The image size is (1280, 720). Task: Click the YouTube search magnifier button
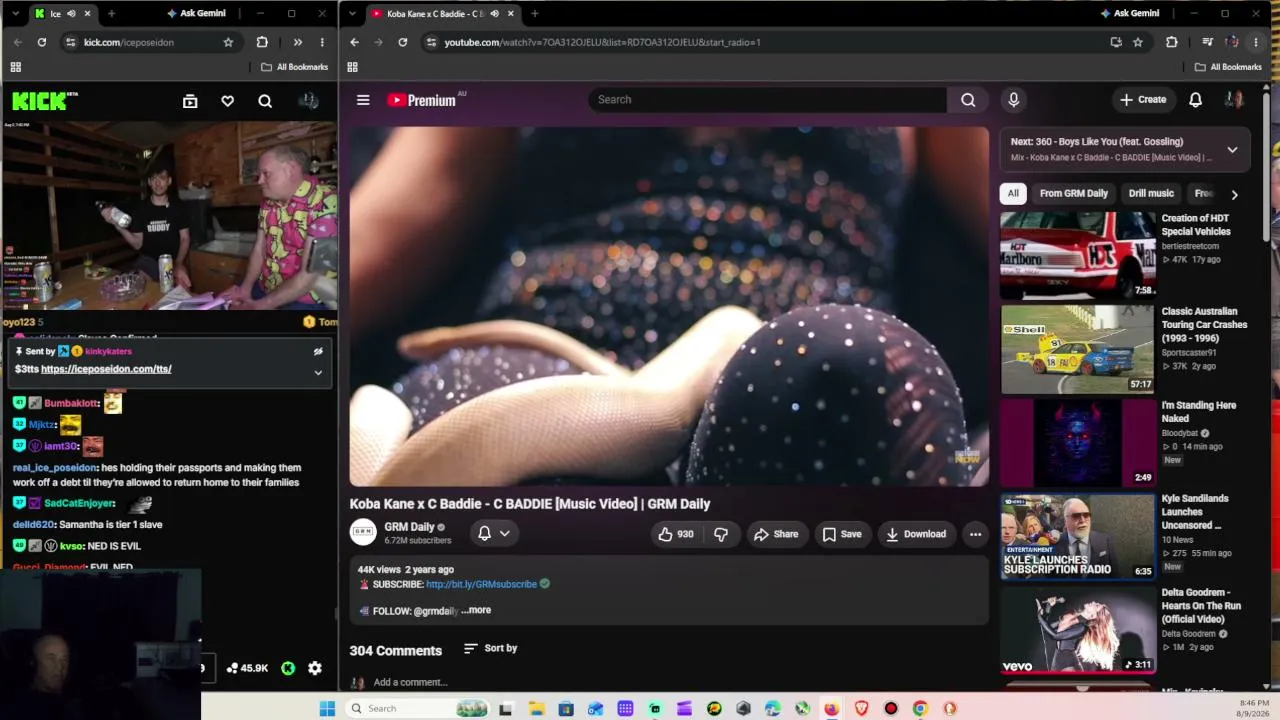coord(968,100)
